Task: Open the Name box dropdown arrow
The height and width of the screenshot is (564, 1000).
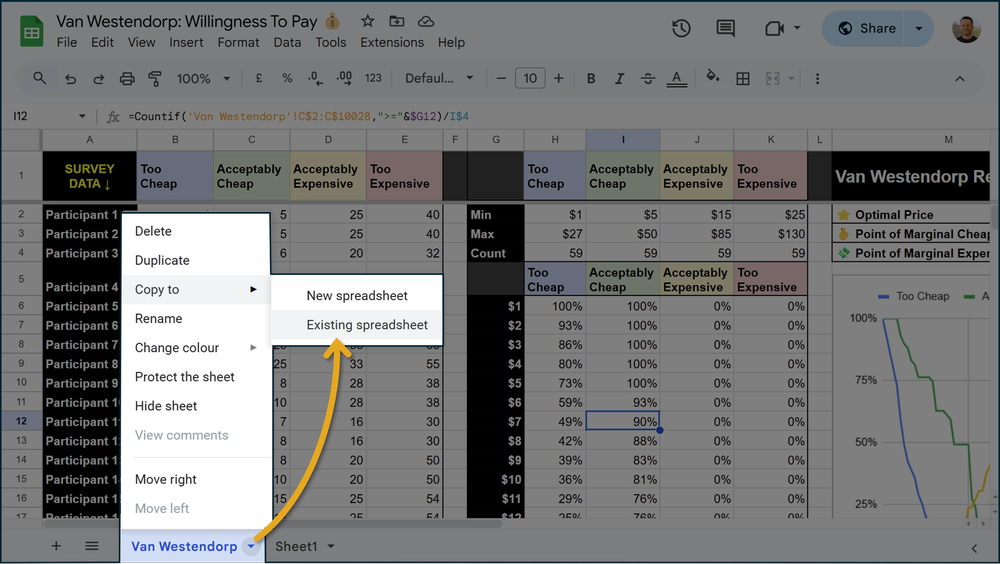Action: pyautogui.click(x=82, y=116)
